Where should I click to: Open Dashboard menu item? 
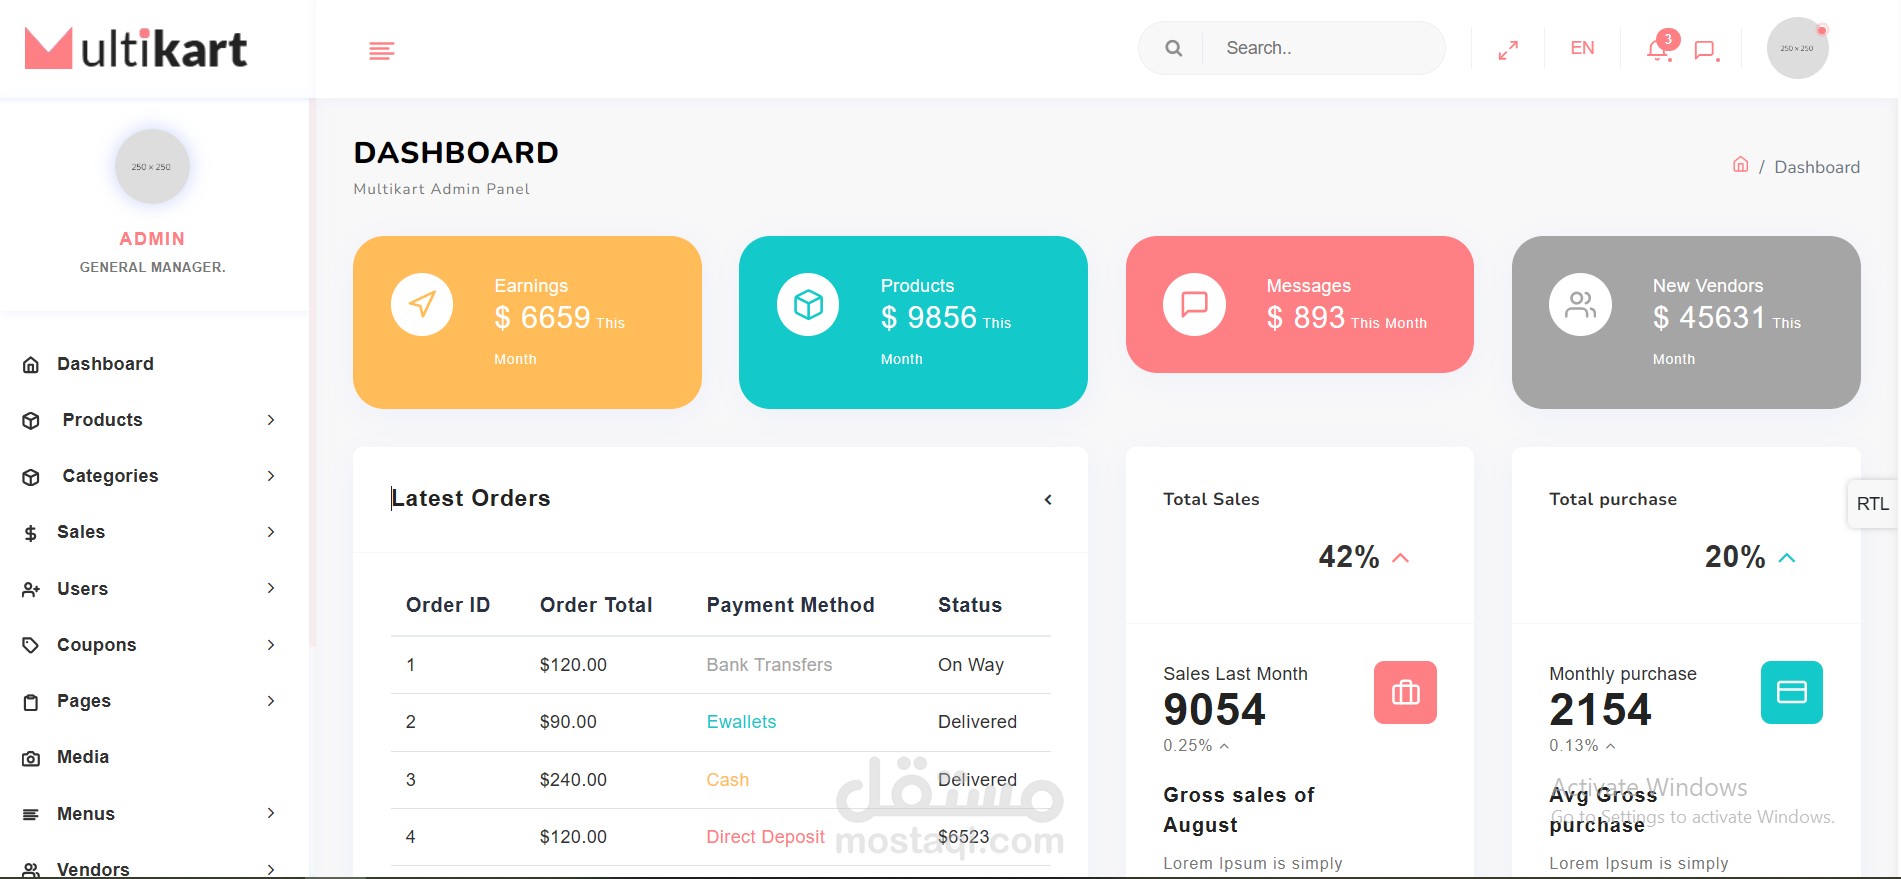point(105,364)
